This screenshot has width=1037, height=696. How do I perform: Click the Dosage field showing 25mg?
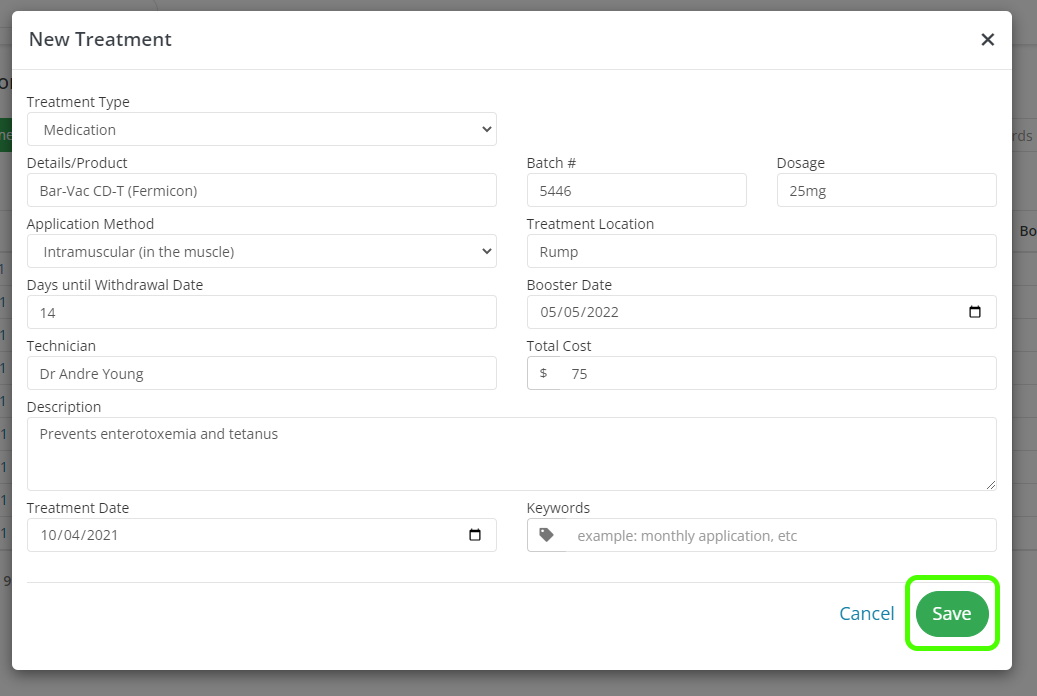[x=886, y=190]
